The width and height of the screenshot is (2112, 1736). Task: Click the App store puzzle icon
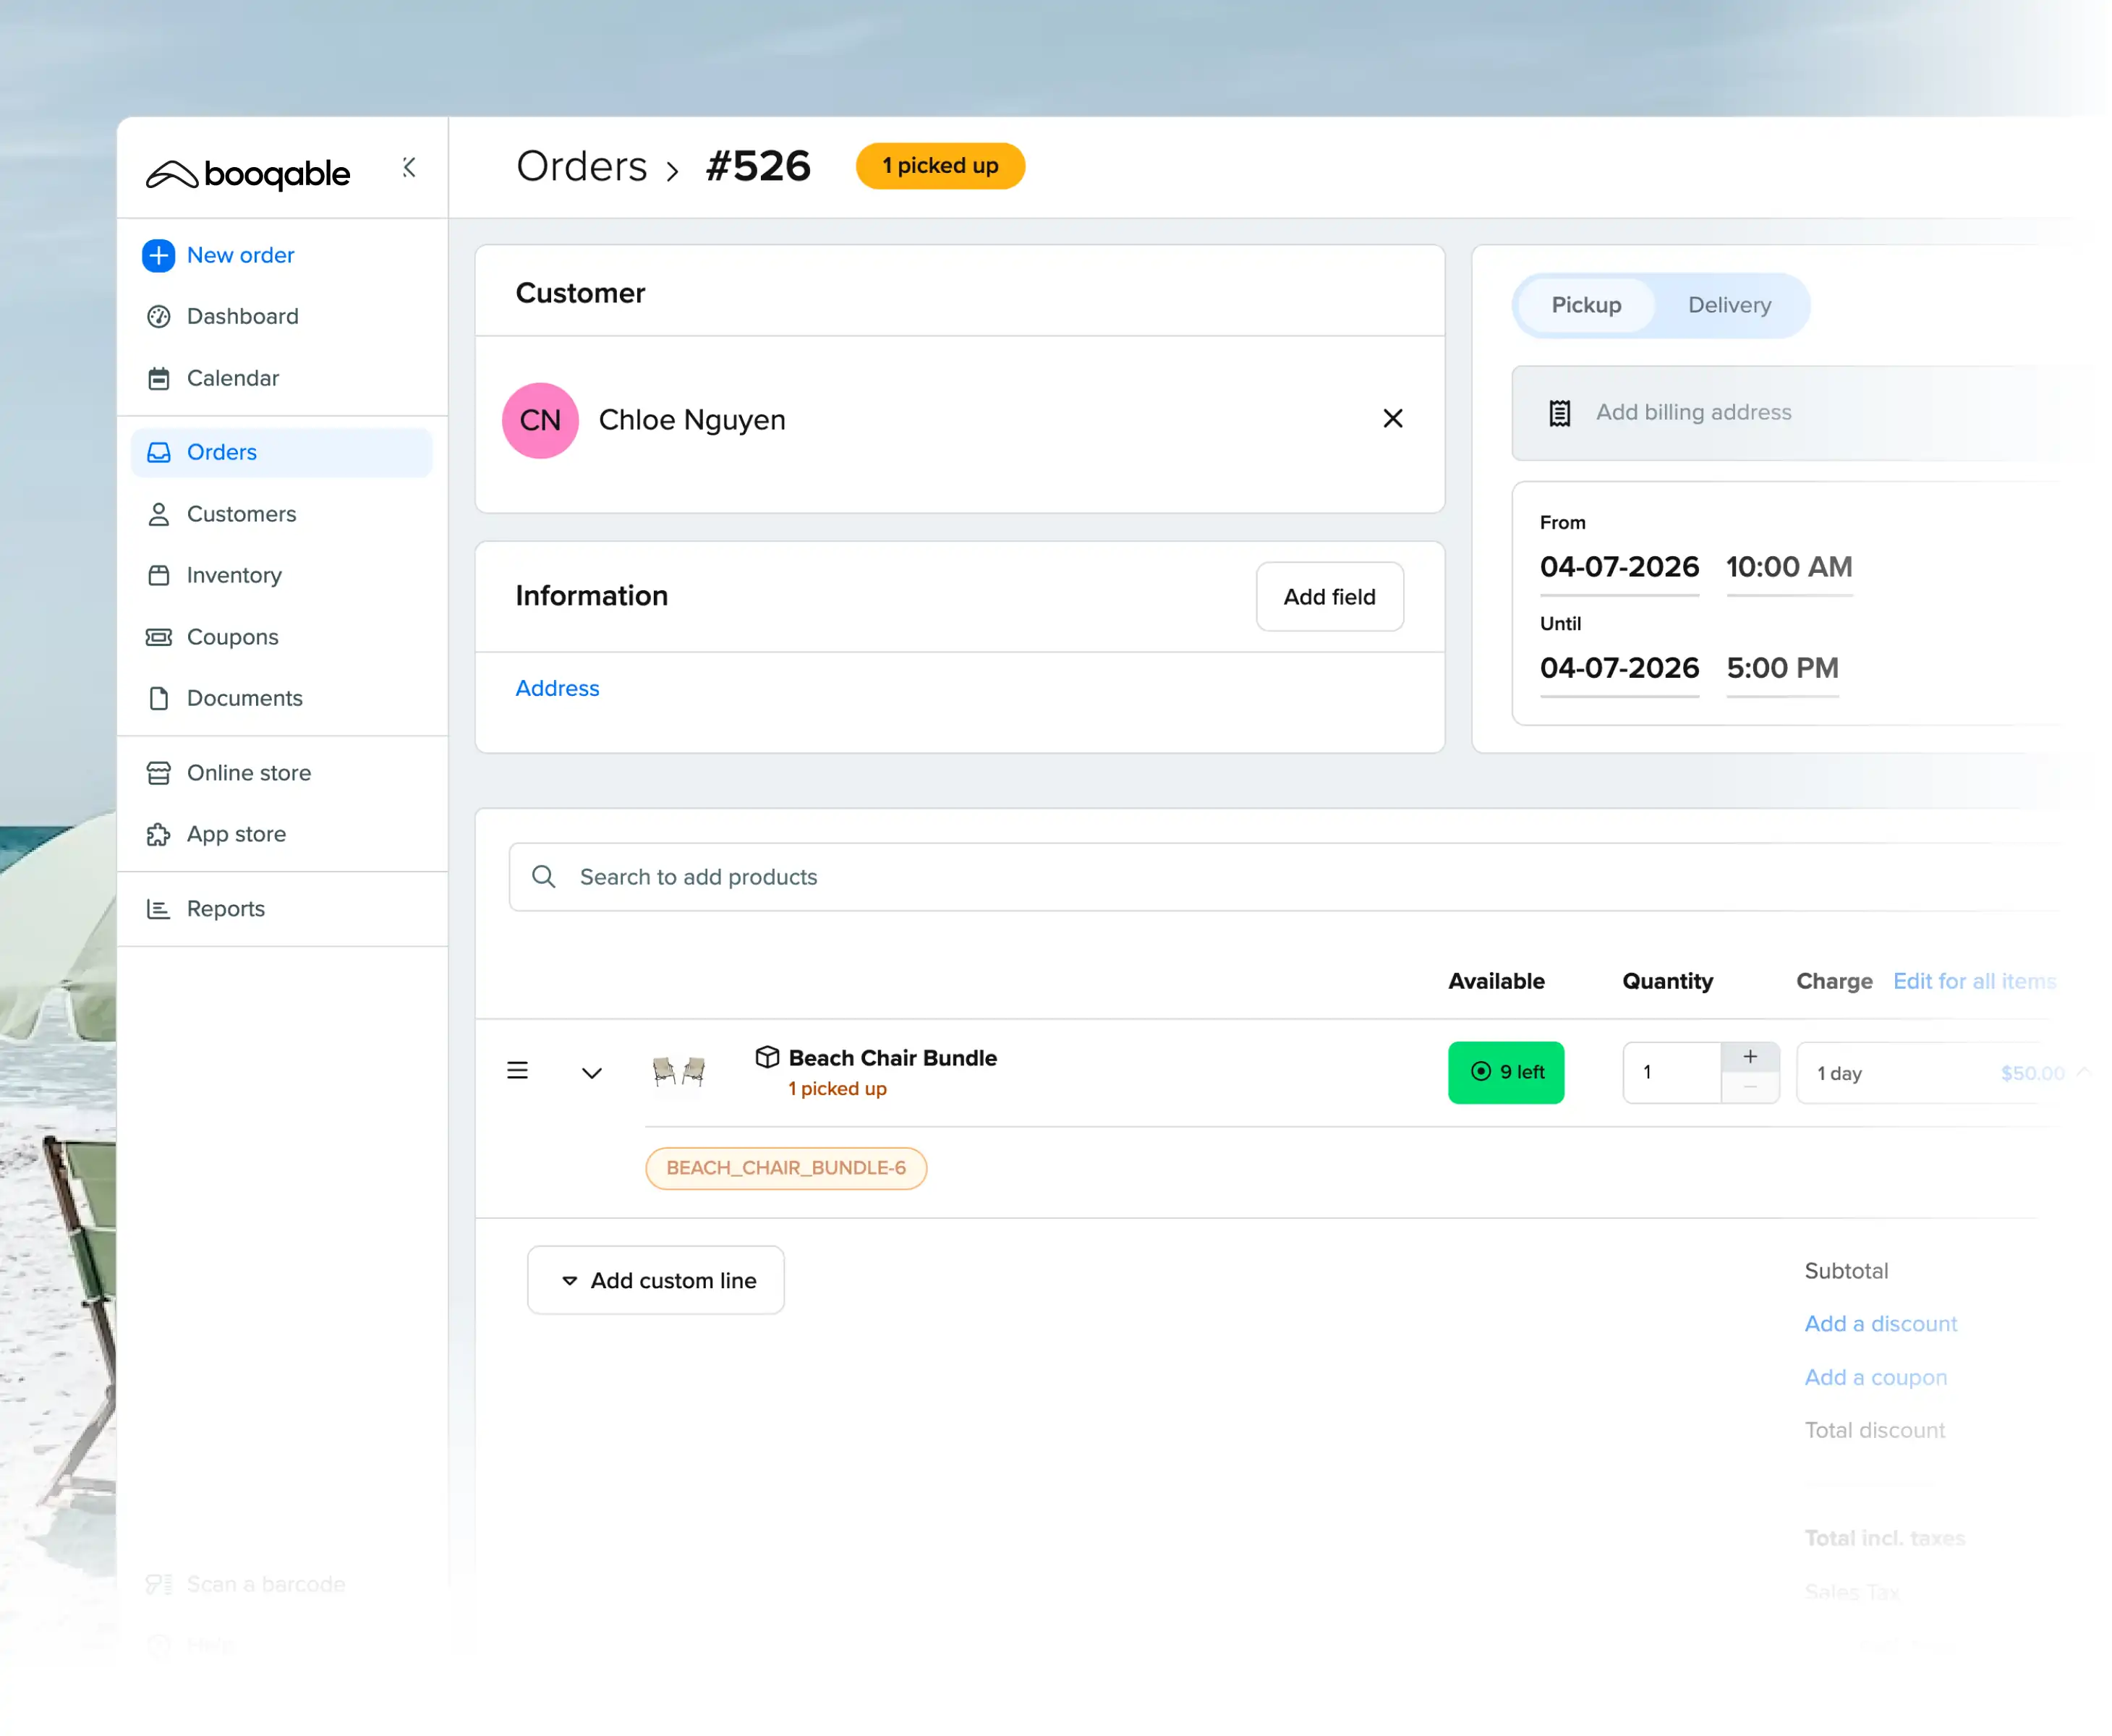click(x=158, y=835)
